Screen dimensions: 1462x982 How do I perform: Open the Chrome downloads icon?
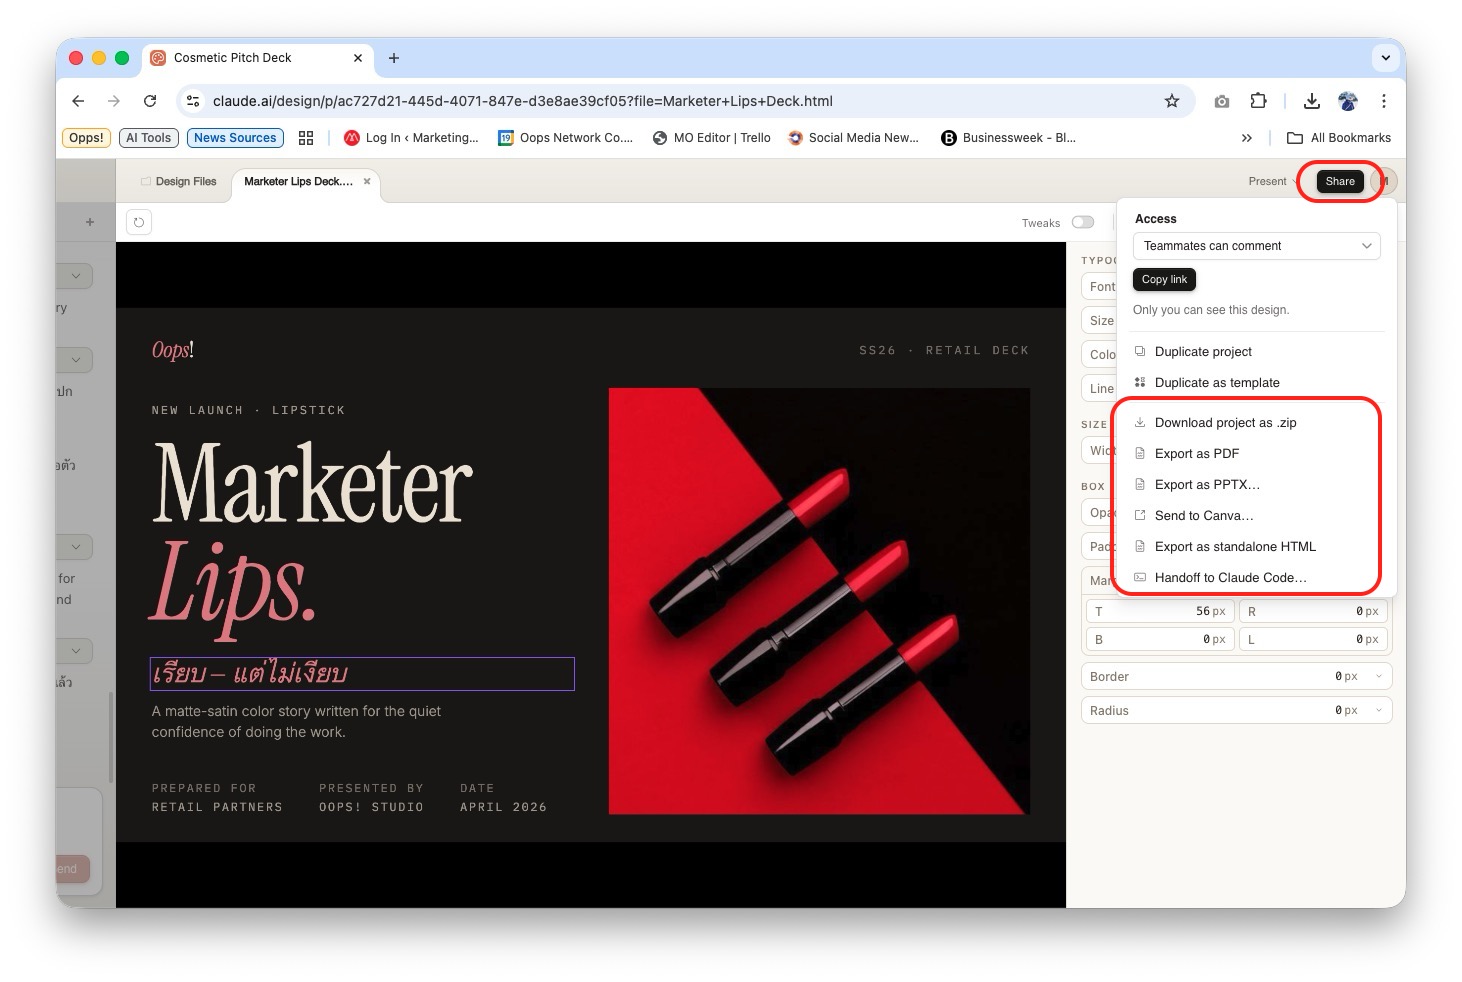1311,101
